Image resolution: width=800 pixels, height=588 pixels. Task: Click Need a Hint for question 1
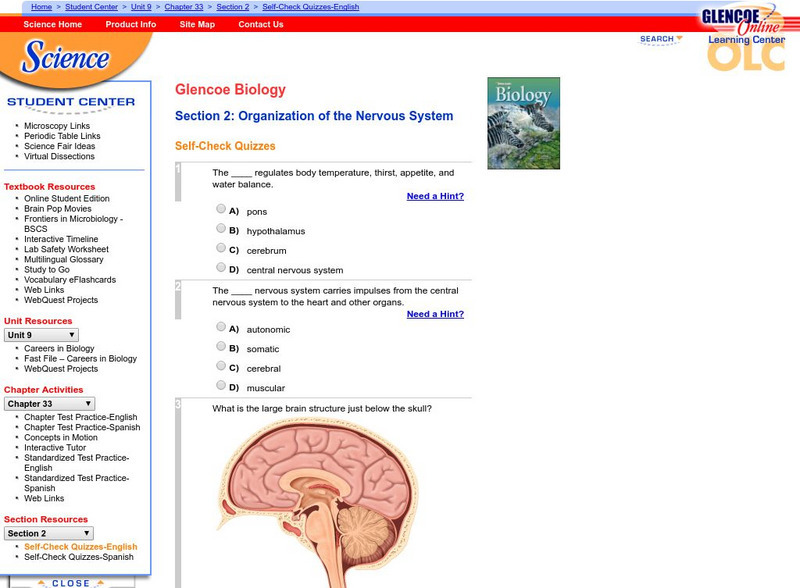click(435, 196)
